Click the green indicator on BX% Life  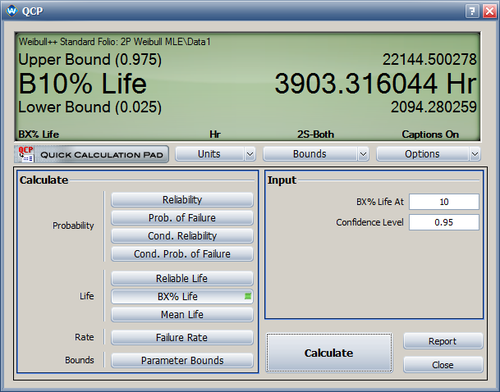click(x=248, y=296)
